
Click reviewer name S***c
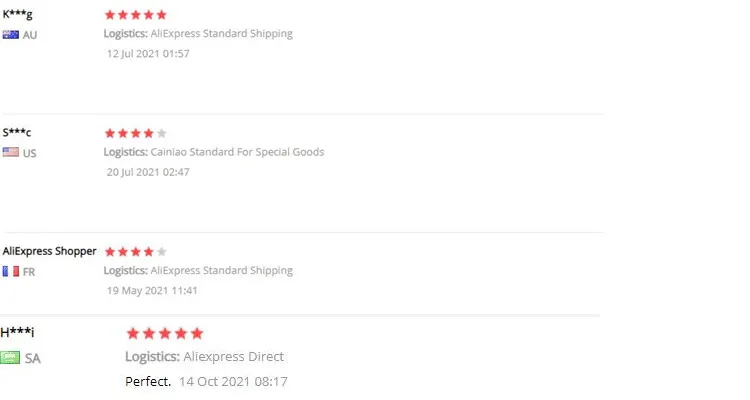tap(17, 132)
